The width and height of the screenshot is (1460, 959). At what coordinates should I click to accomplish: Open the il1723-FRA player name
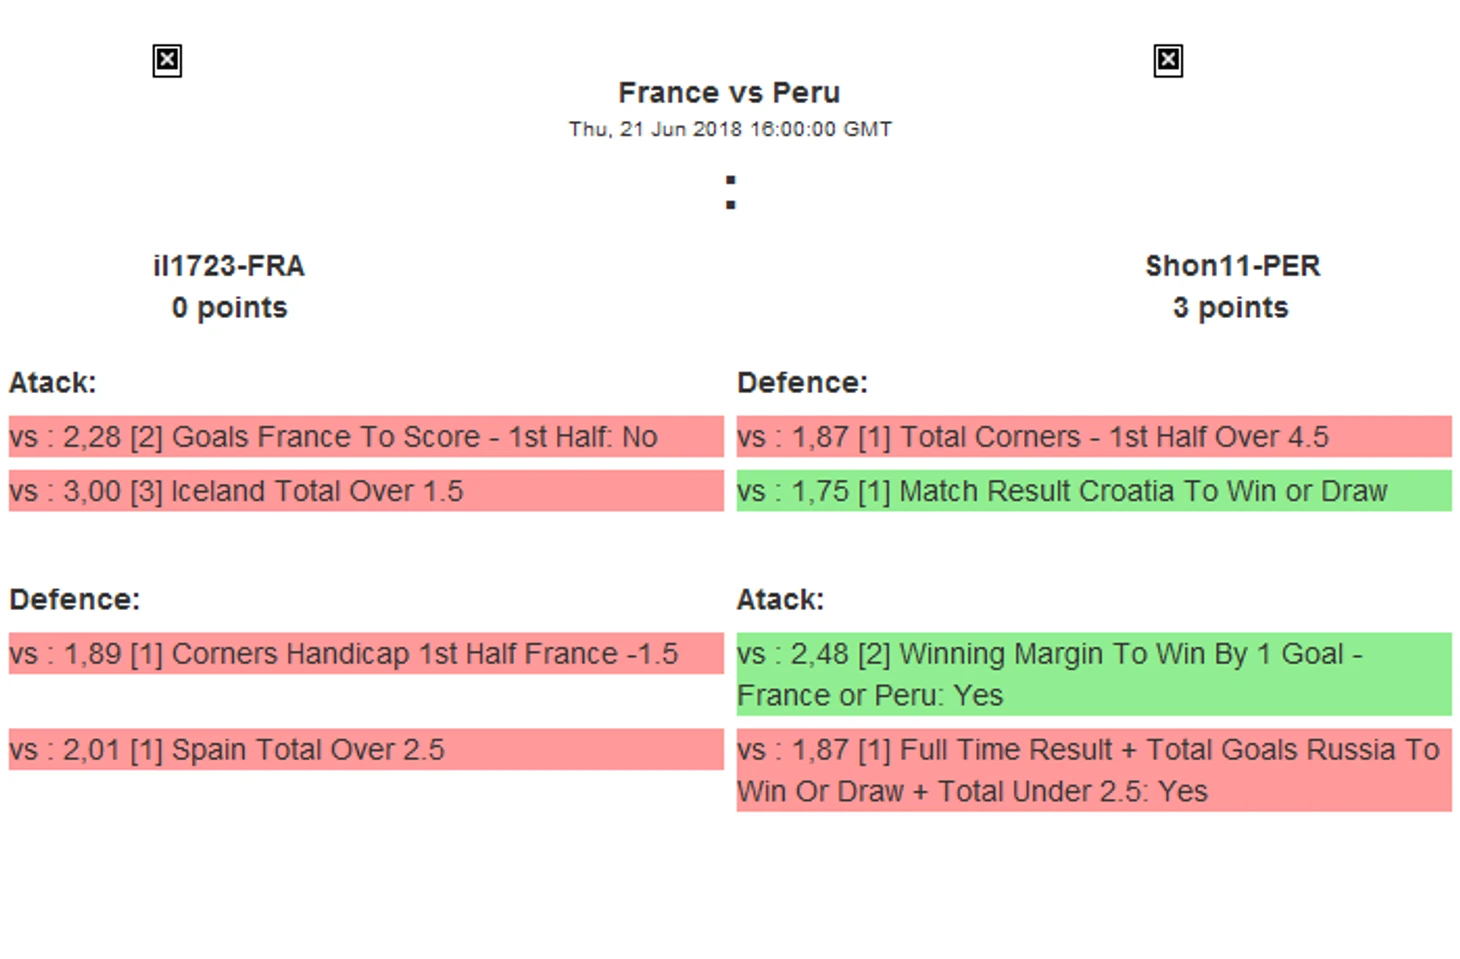pyautogui.click(x=229, y=266)
